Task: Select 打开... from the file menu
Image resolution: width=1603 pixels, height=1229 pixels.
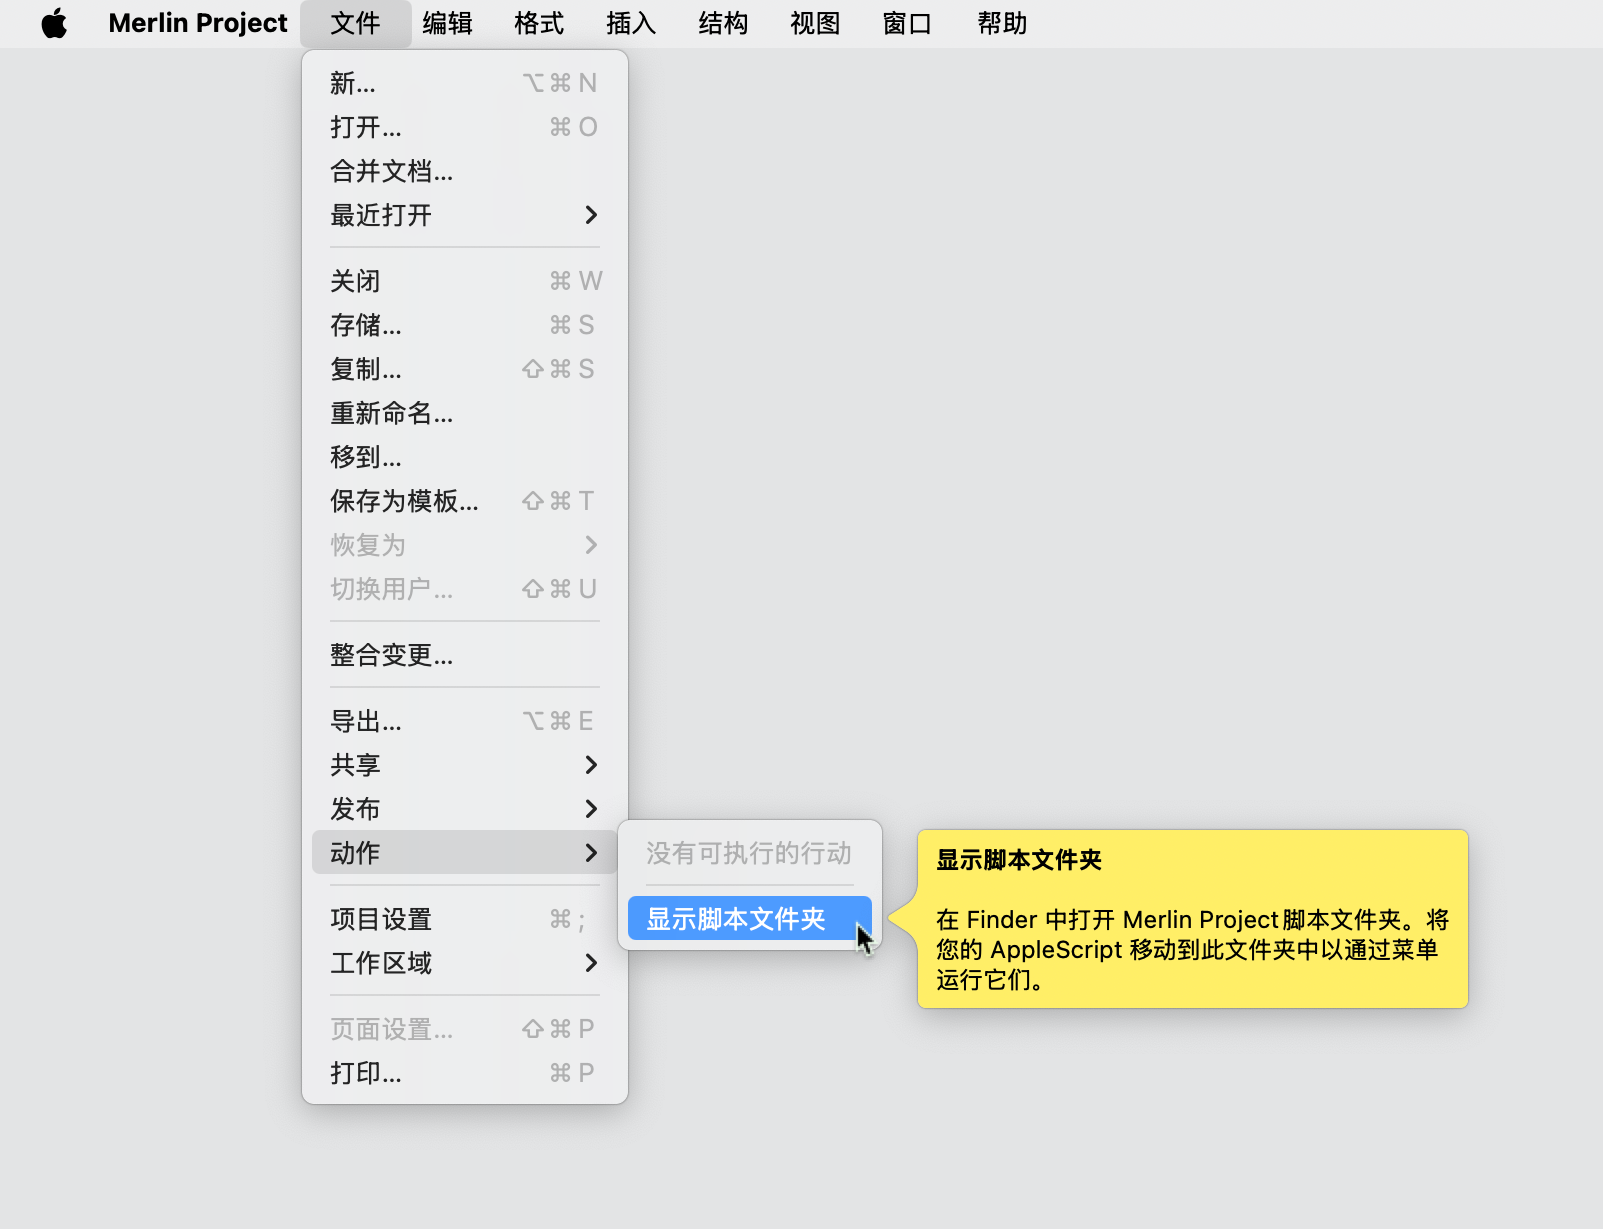Action: (x=465, y=127)
